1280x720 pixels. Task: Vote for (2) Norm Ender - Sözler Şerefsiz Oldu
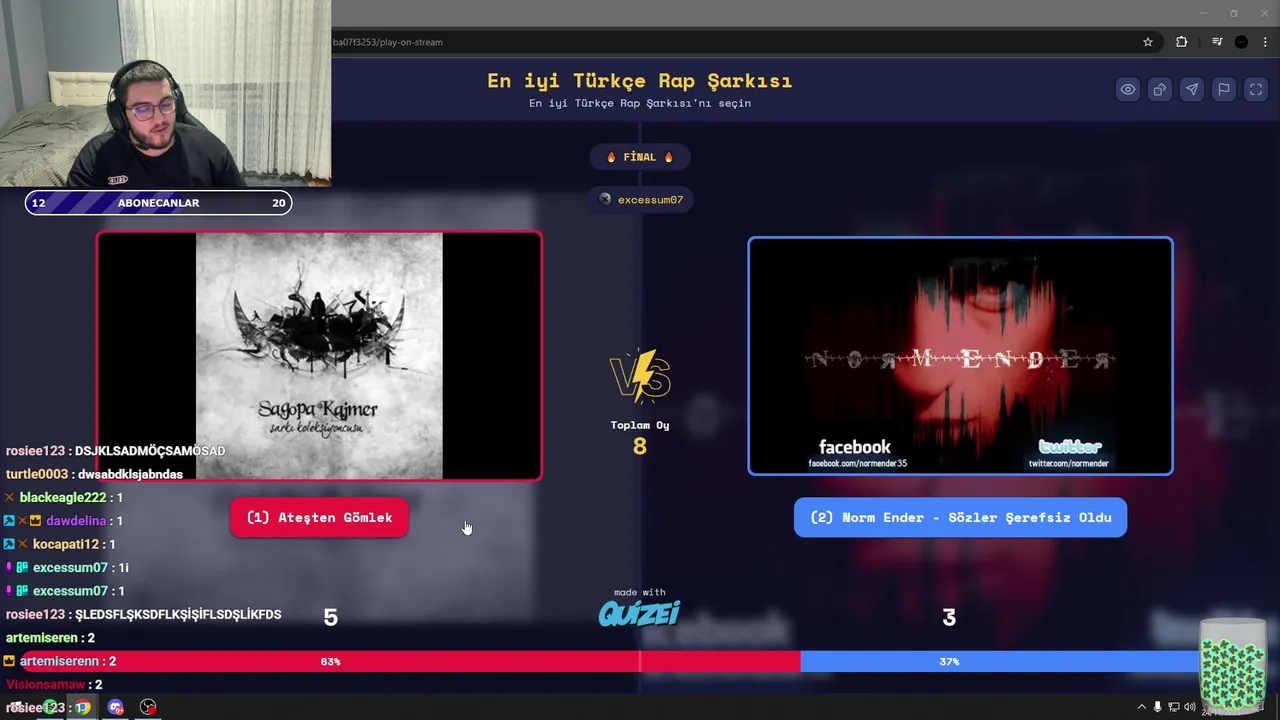coord(960,517)
